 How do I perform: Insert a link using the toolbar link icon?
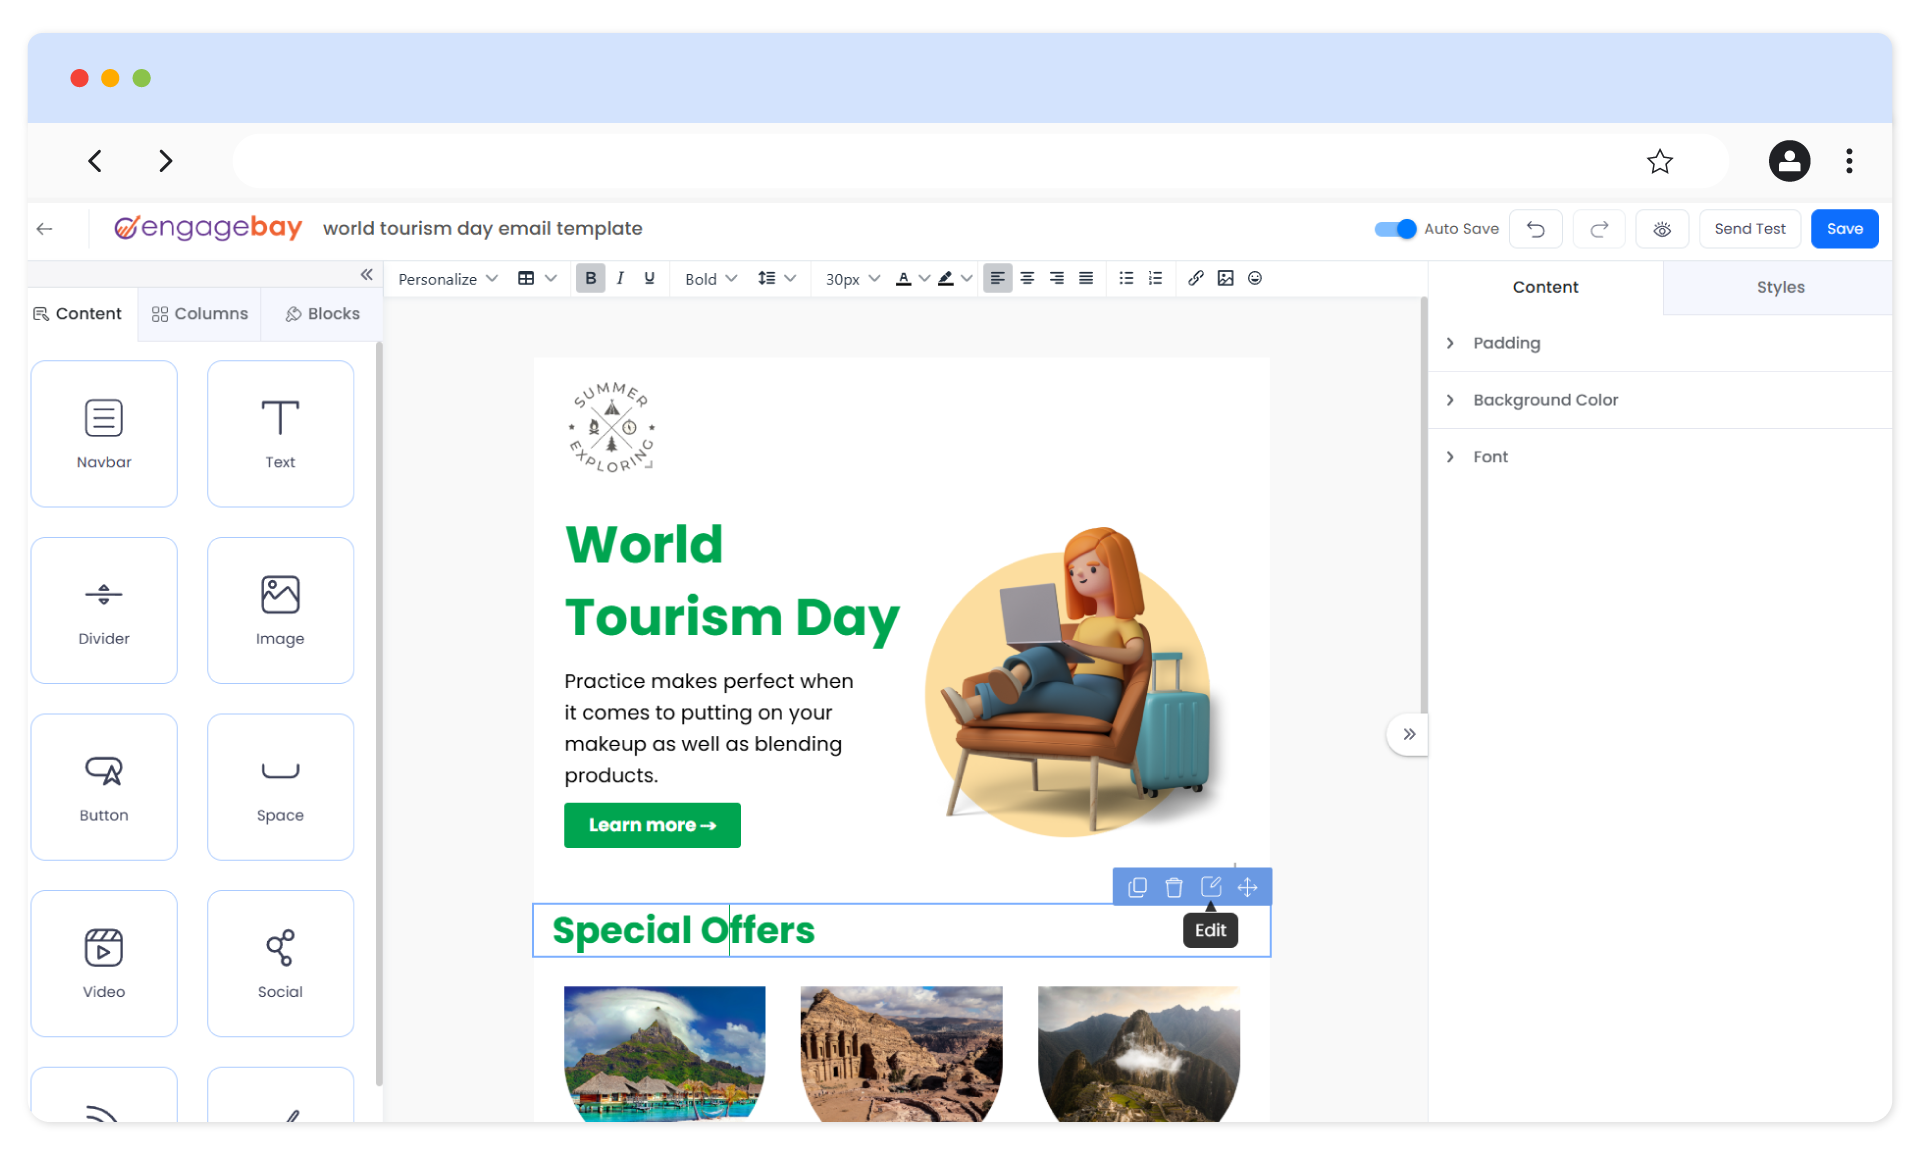tap(1196, 278)
